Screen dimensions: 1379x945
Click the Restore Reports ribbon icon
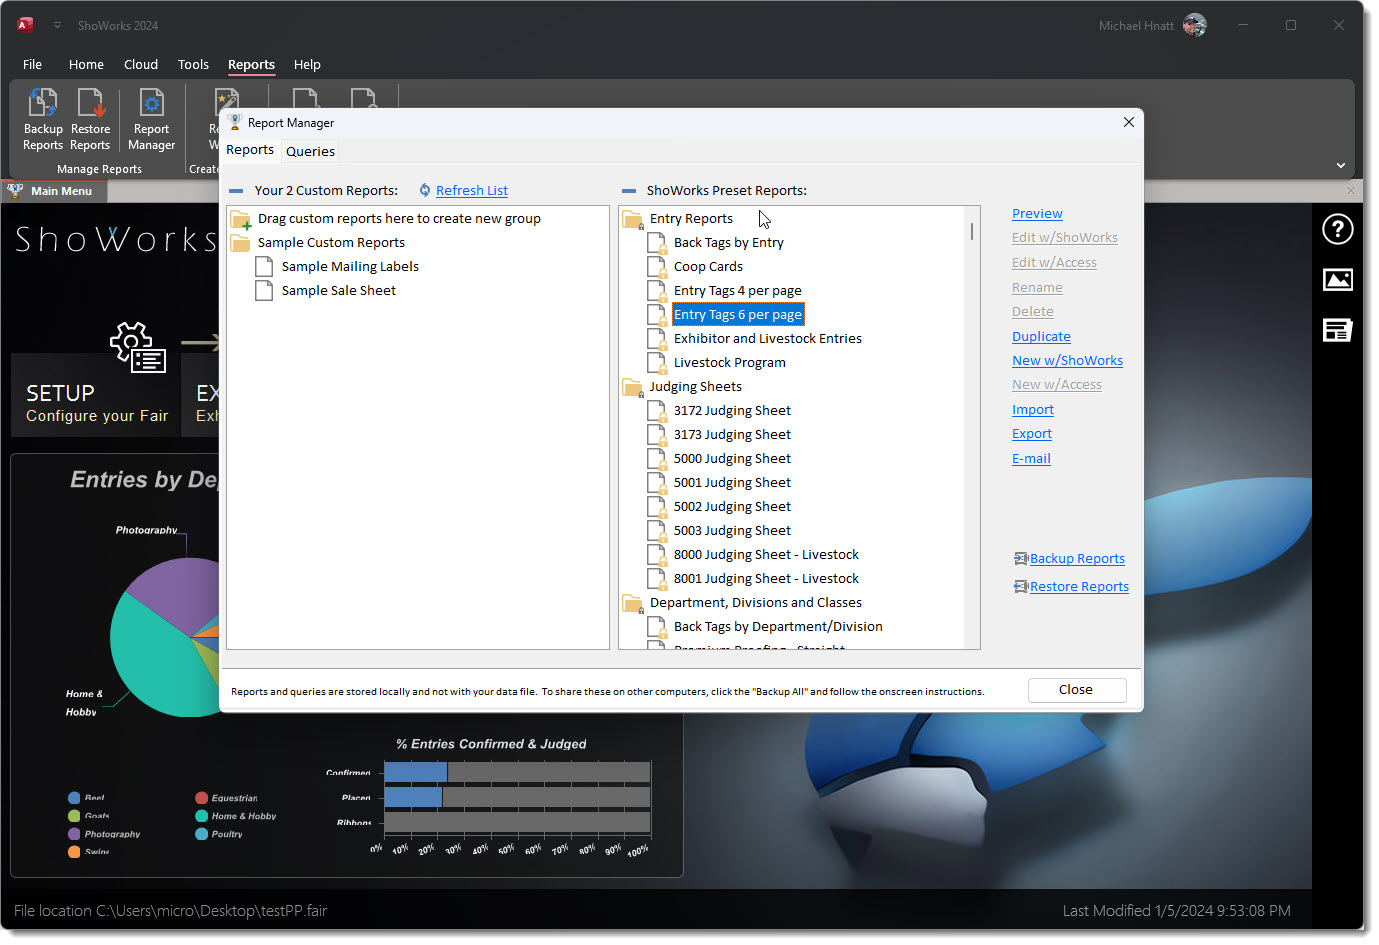tap(91, 103)
